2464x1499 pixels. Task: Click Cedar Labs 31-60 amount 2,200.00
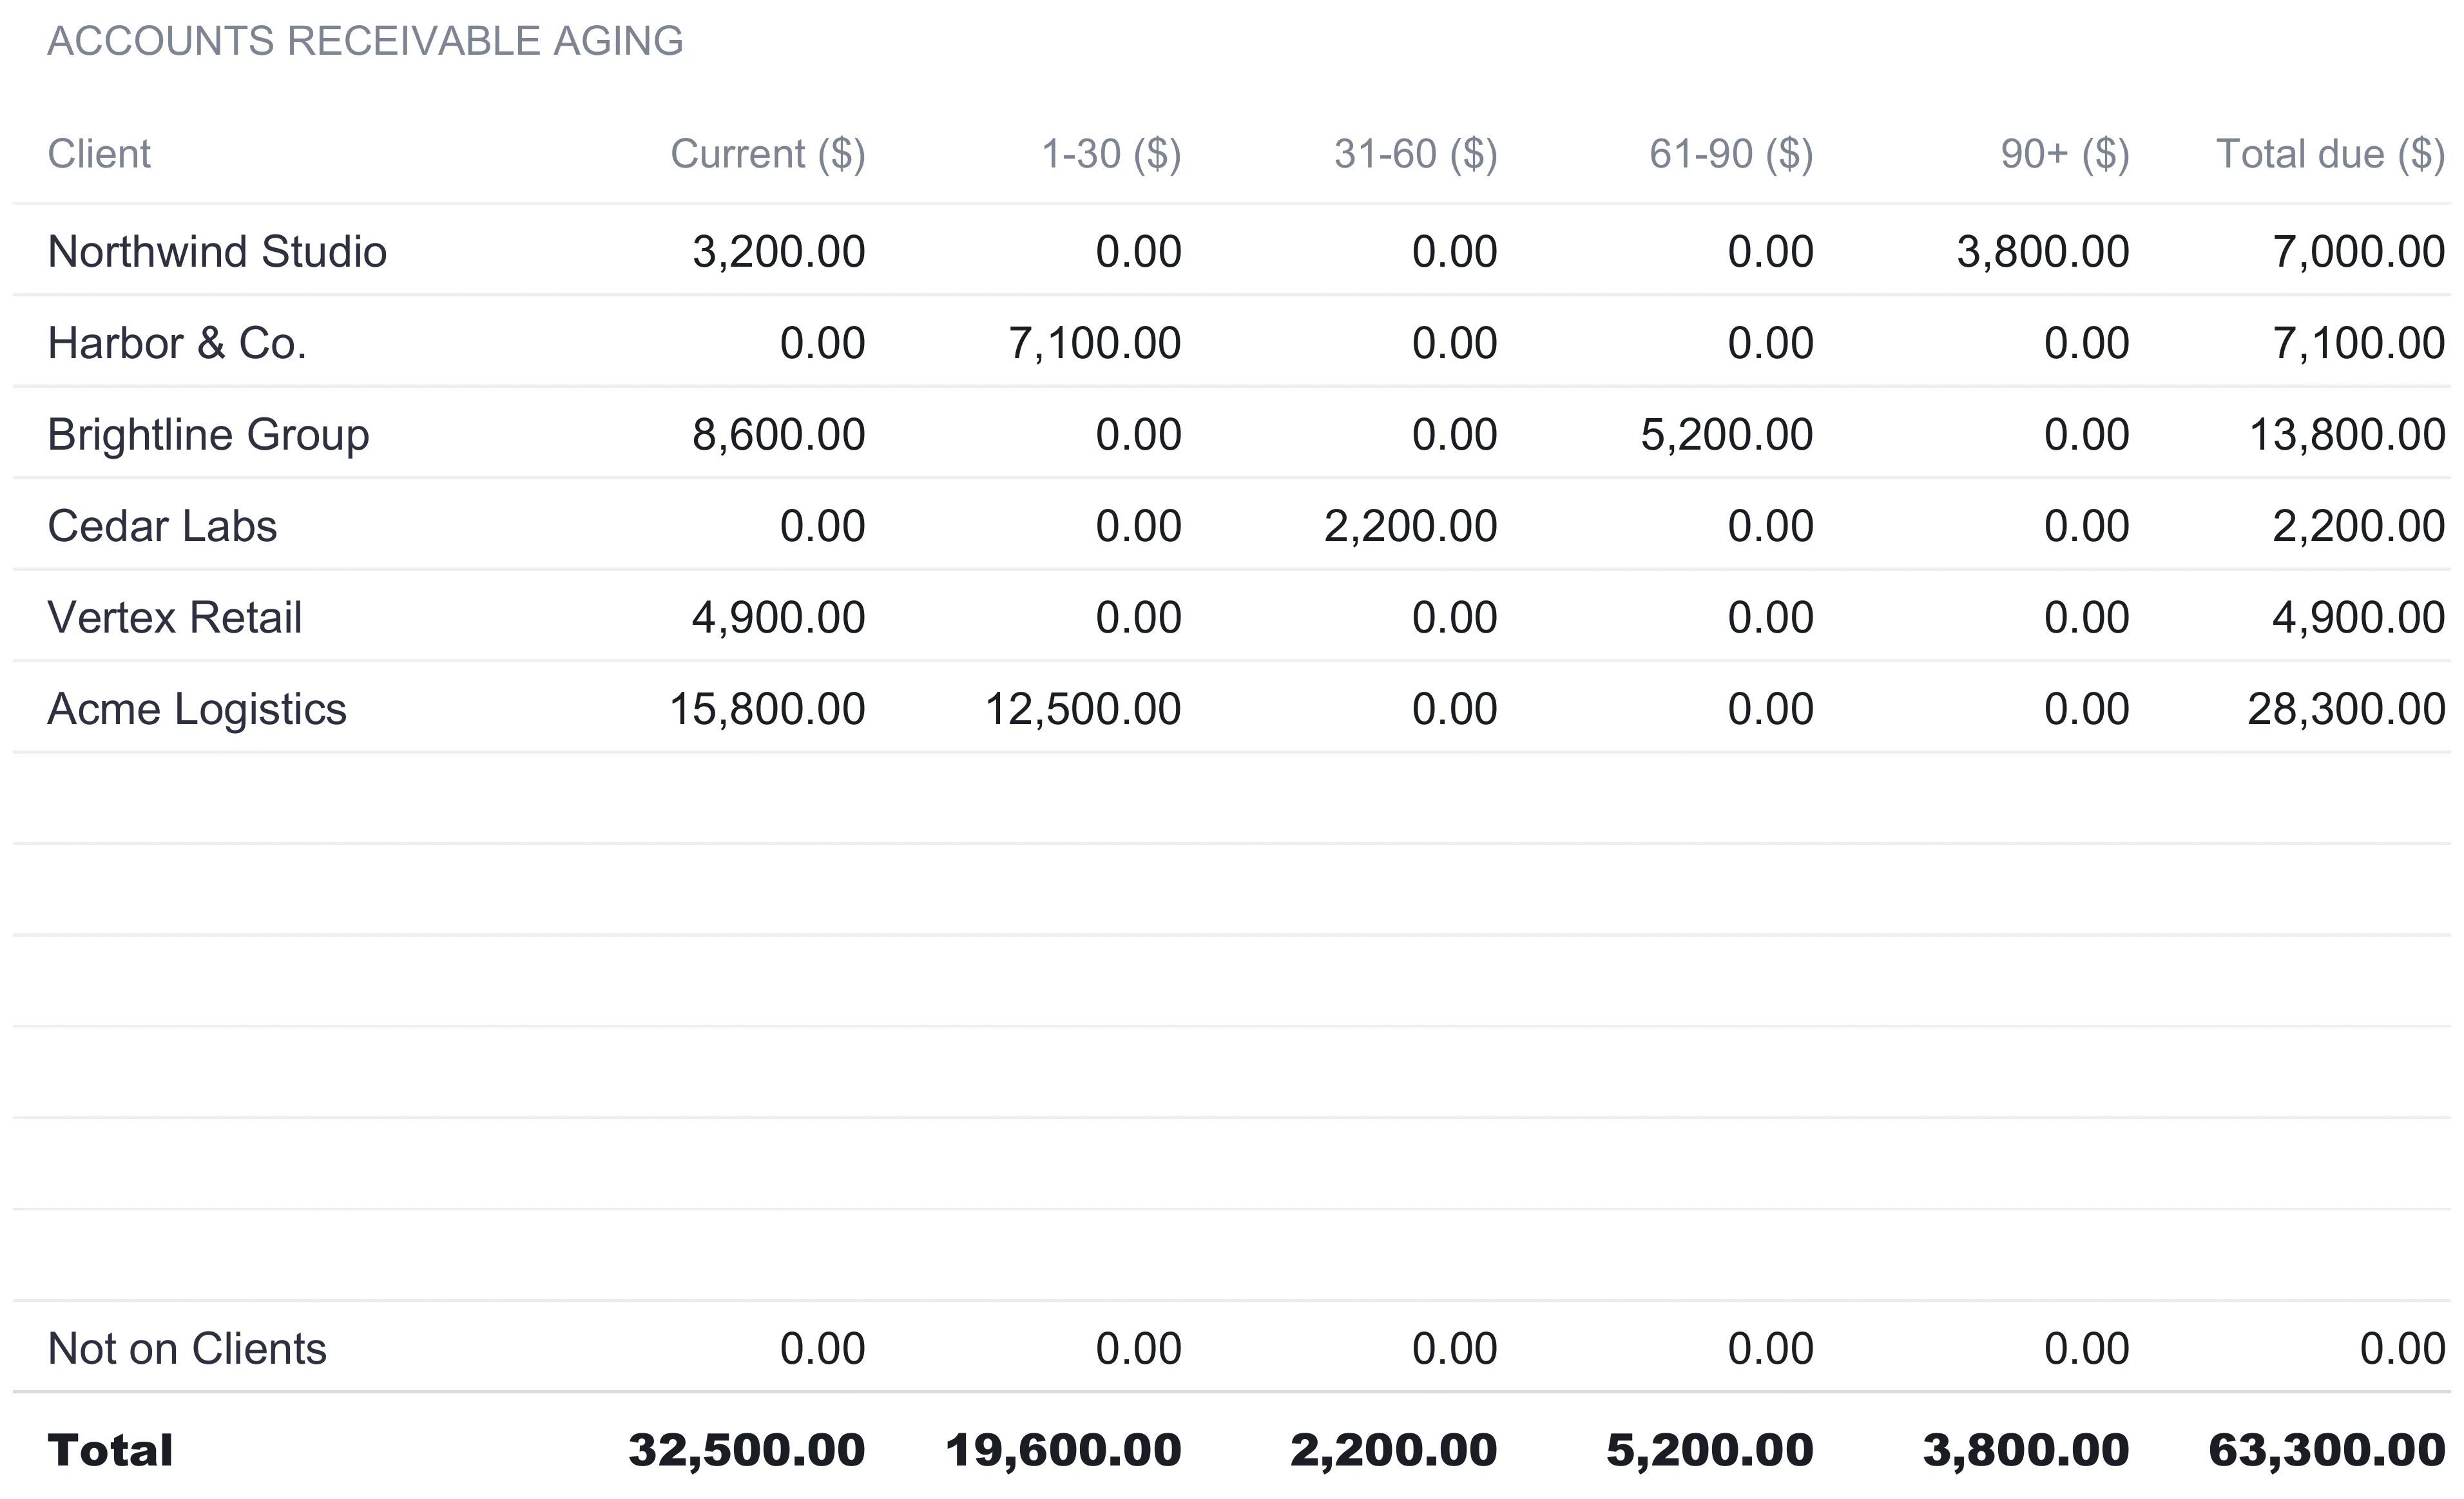click(x=1411, y=527)
